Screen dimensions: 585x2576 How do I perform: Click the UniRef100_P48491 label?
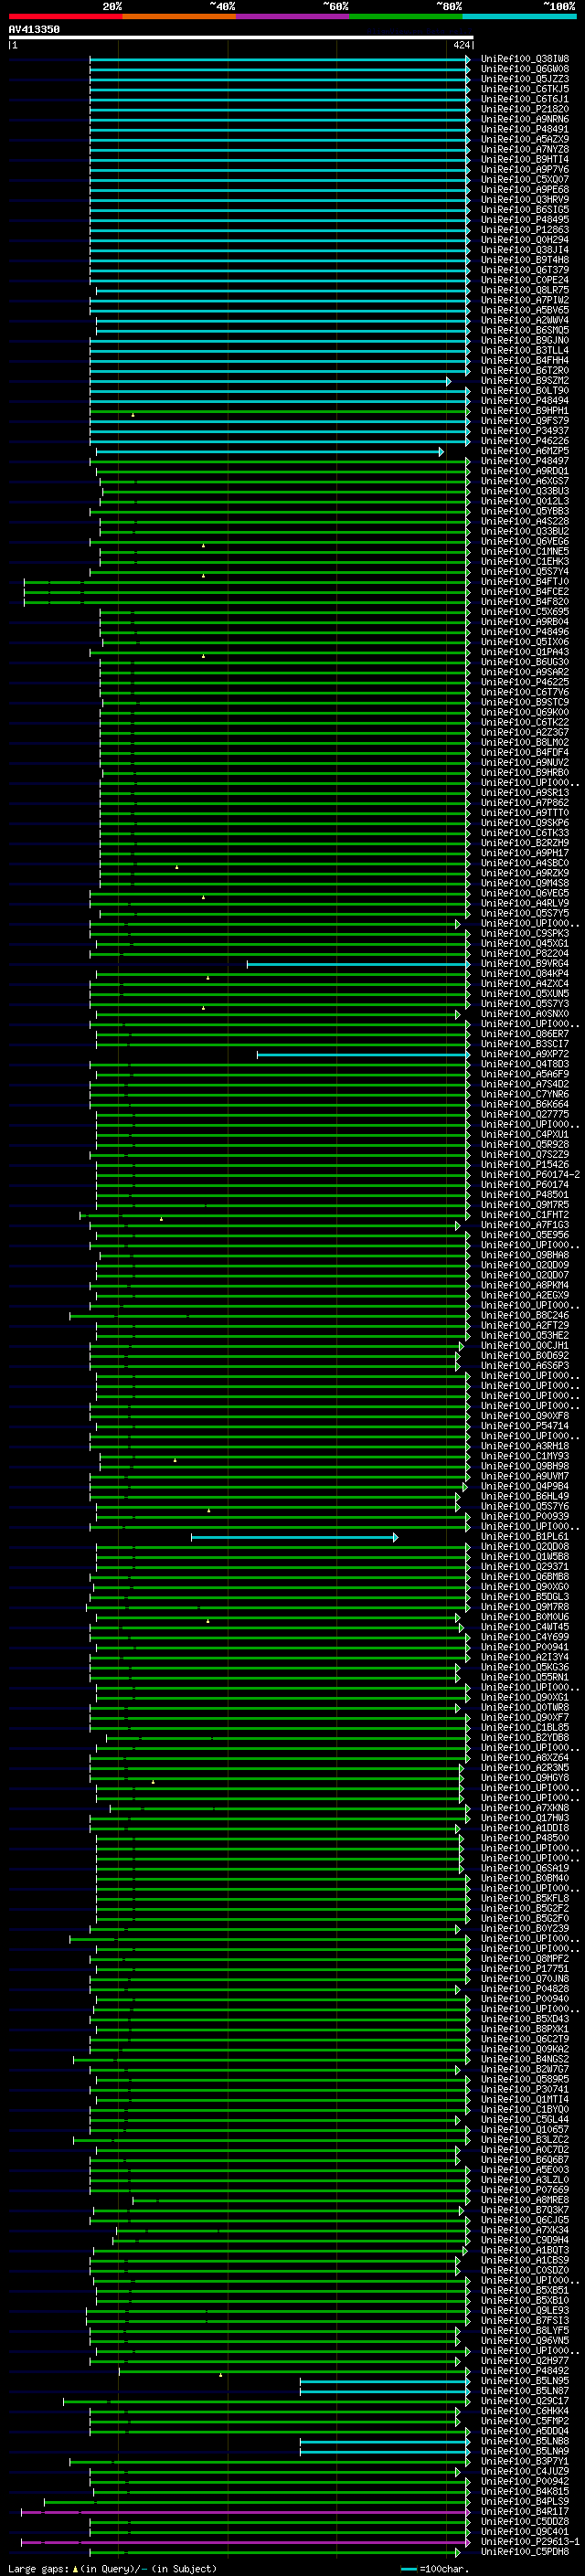coord(525,129)
